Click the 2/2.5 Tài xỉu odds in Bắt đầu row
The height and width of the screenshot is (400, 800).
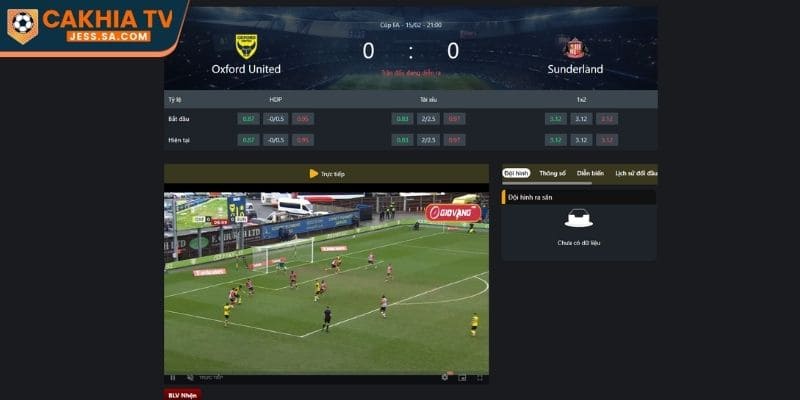428,119
